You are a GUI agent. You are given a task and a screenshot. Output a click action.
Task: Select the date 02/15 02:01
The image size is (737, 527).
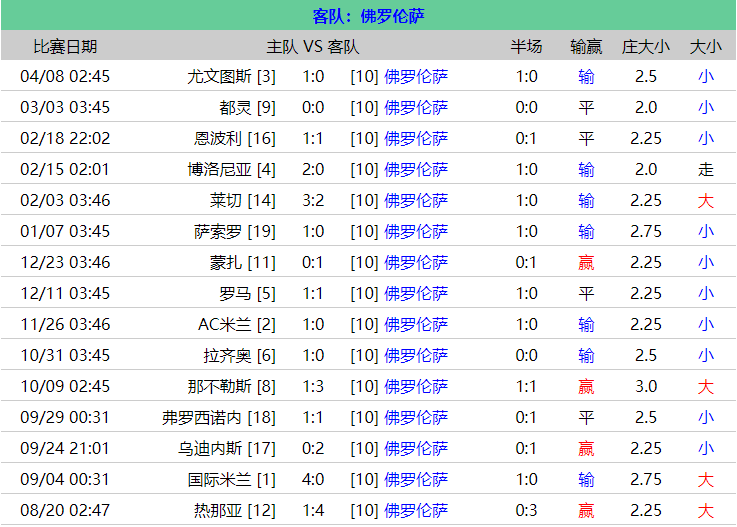(65, 169)
